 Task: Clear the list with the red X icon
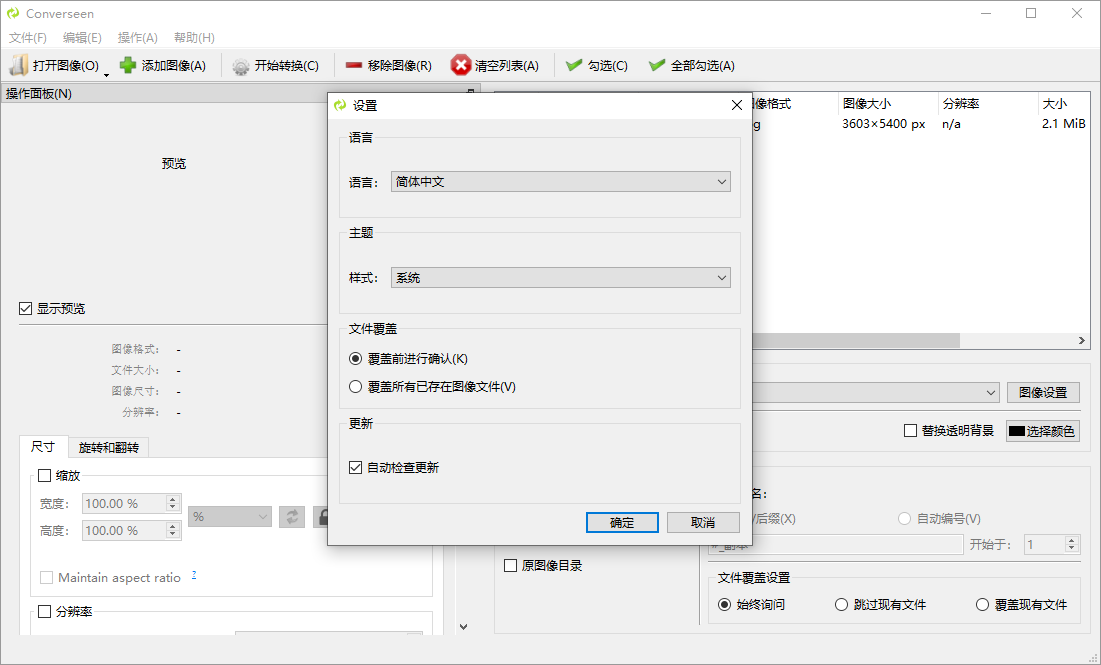[460, 64]
